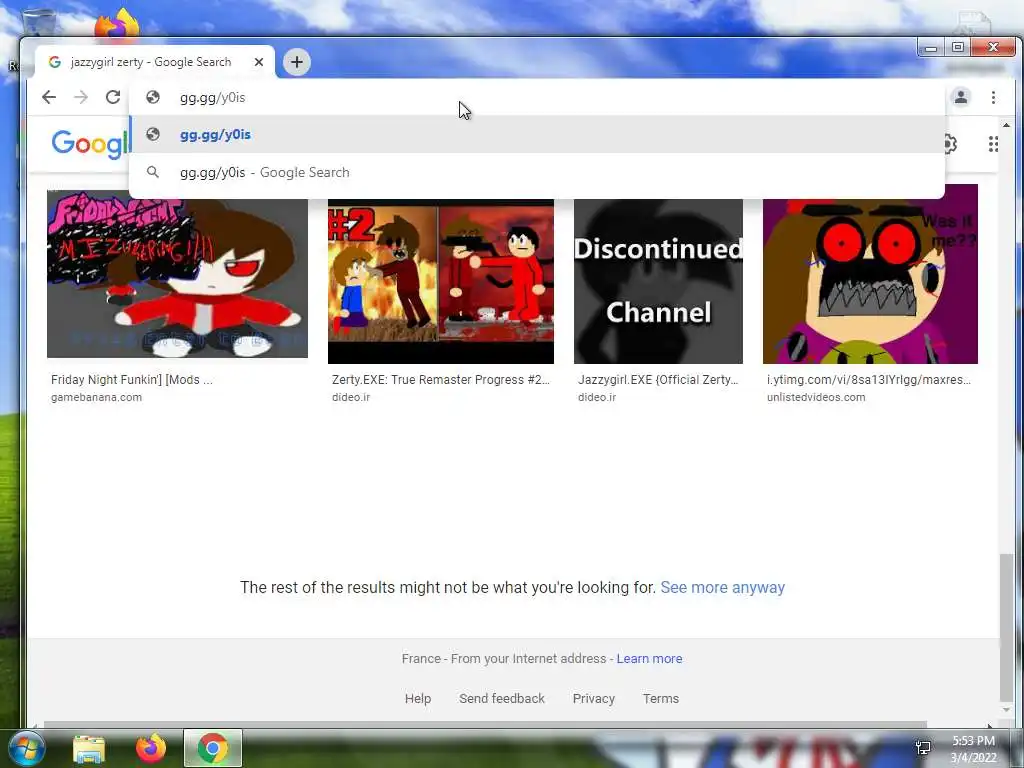Open a new tab with plus button

point(296,62)
